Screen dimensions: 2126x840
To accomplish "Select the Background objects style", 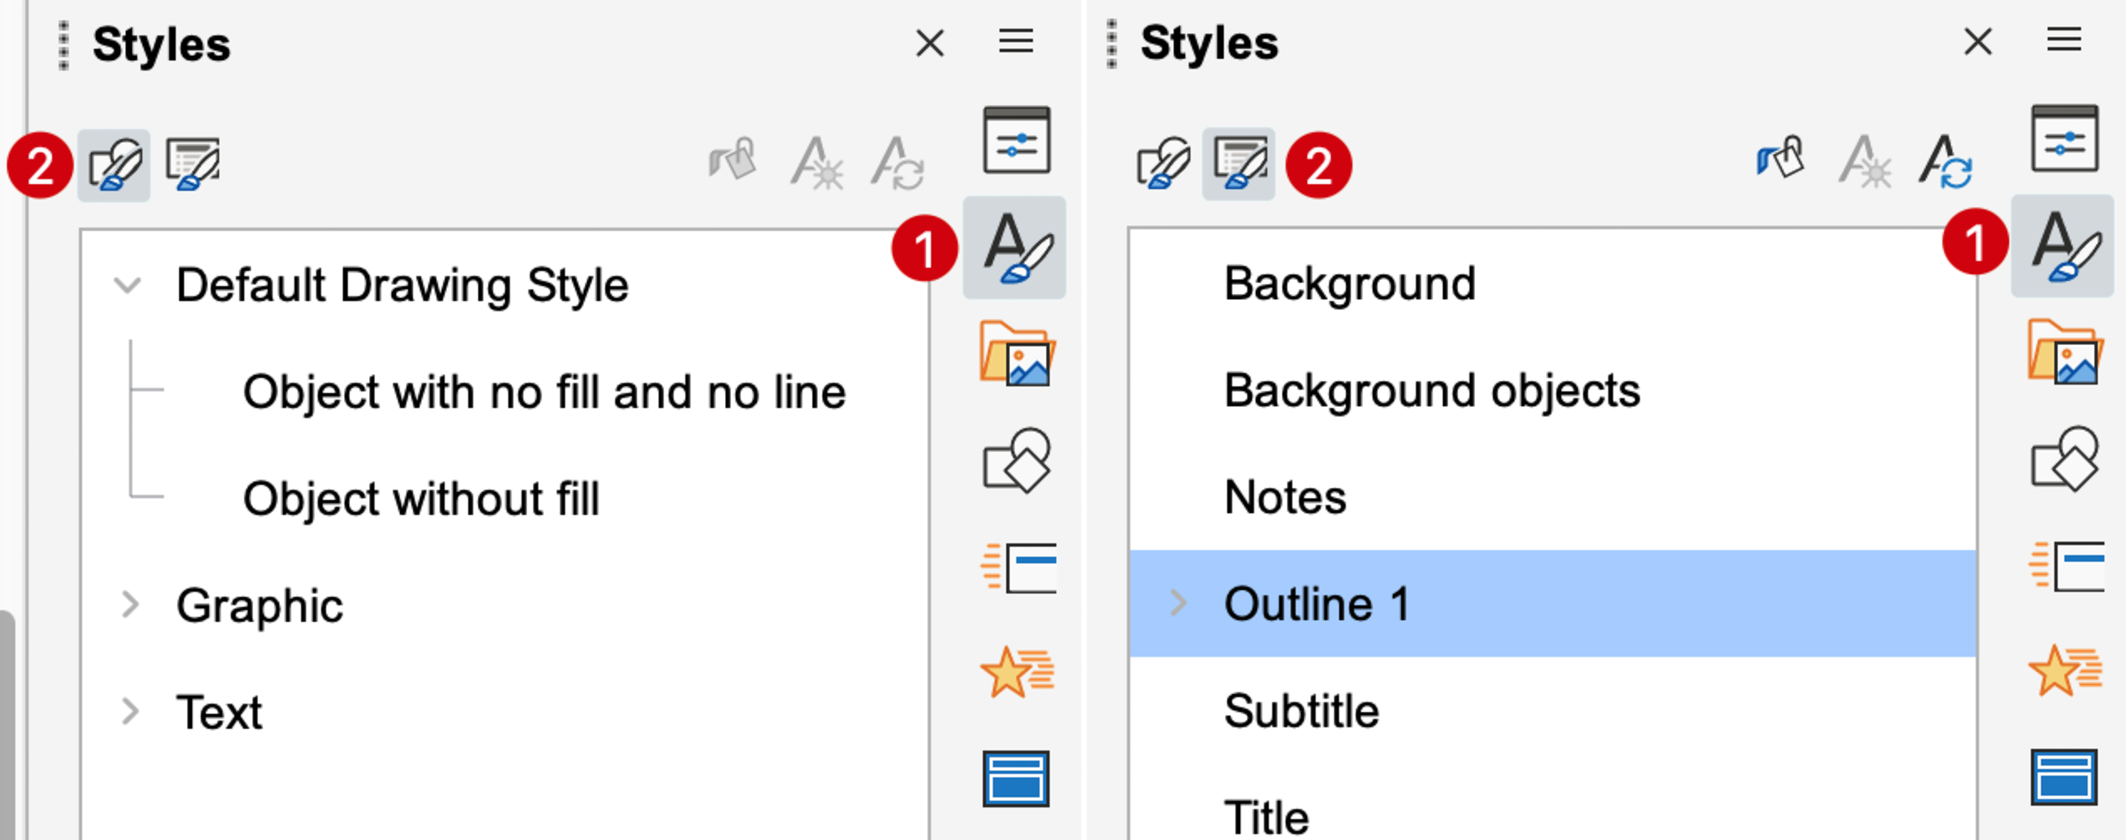I will pyautogui.click(x=1431, y=391).
